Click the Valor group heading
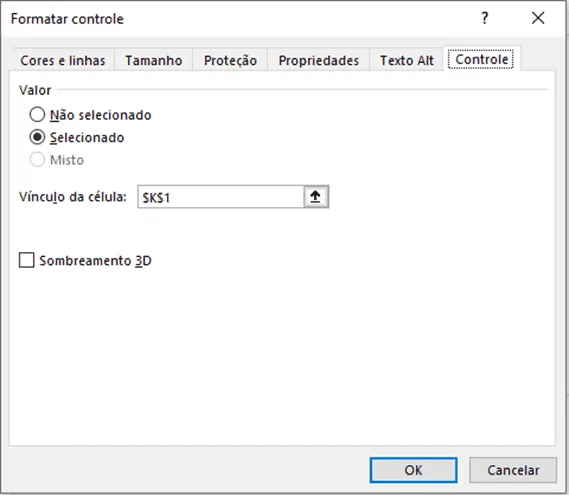The image size is (569, 495). point(35,90)
